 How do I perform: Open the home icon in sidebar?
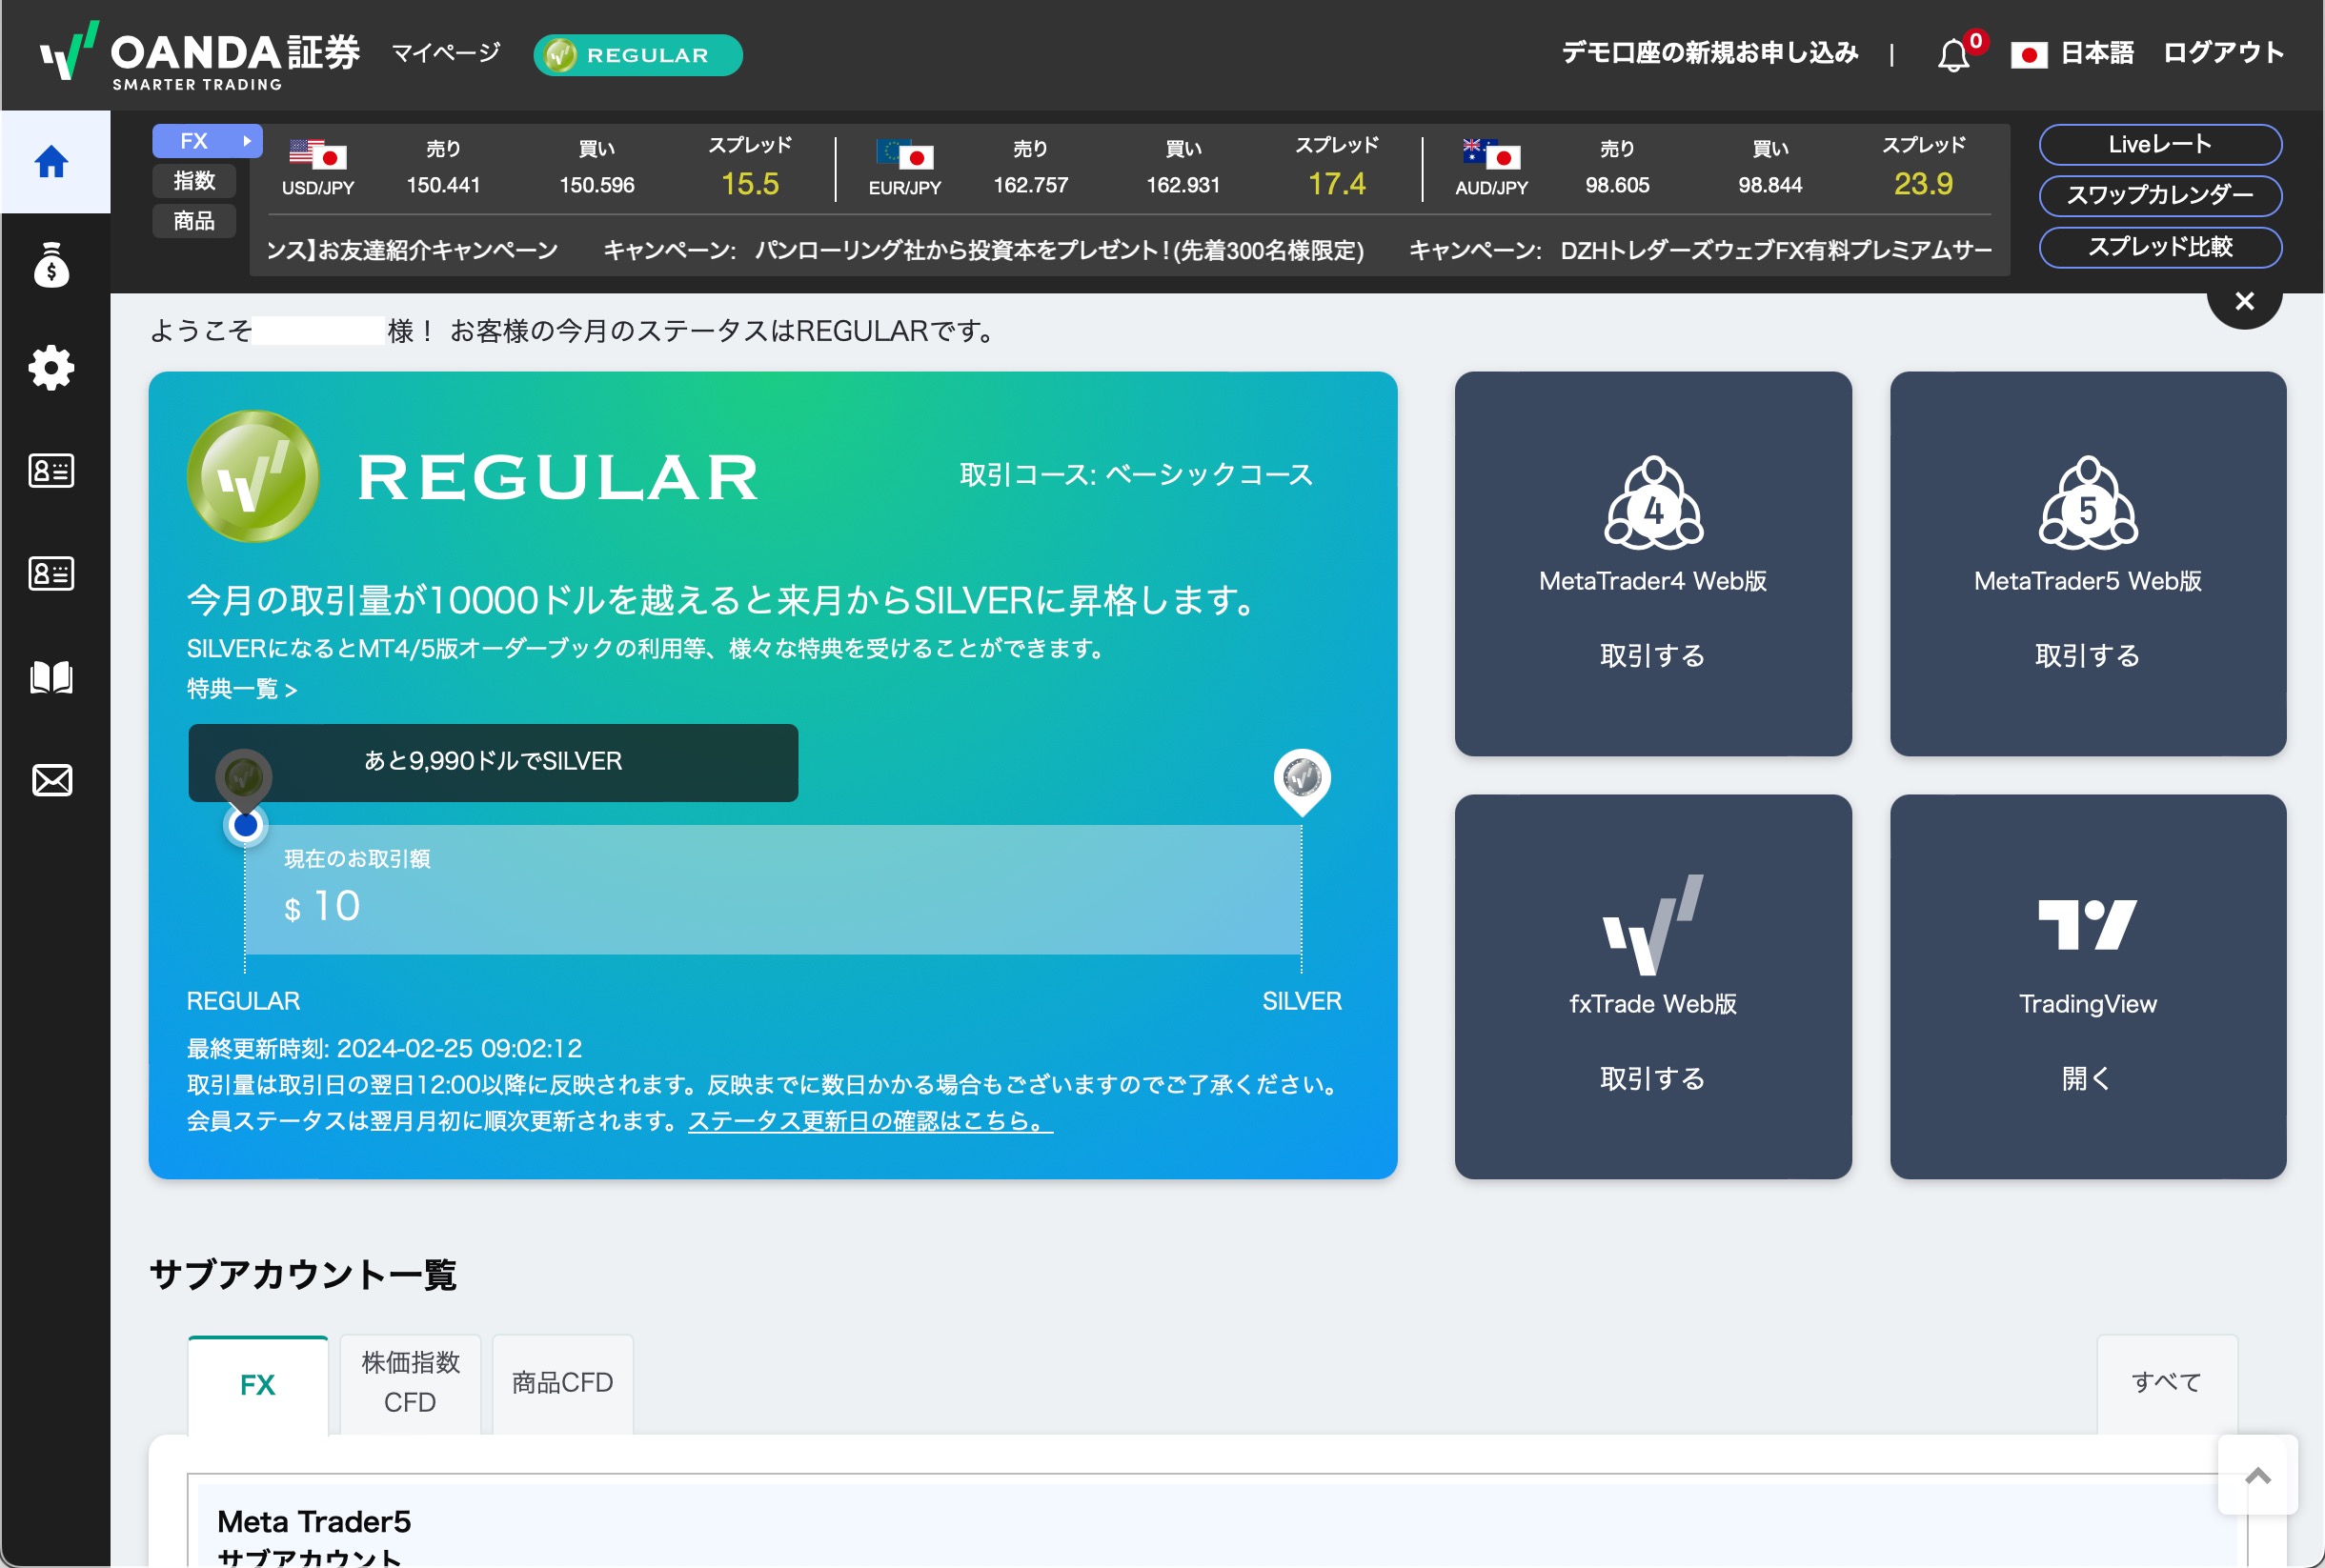click(51, 161)
